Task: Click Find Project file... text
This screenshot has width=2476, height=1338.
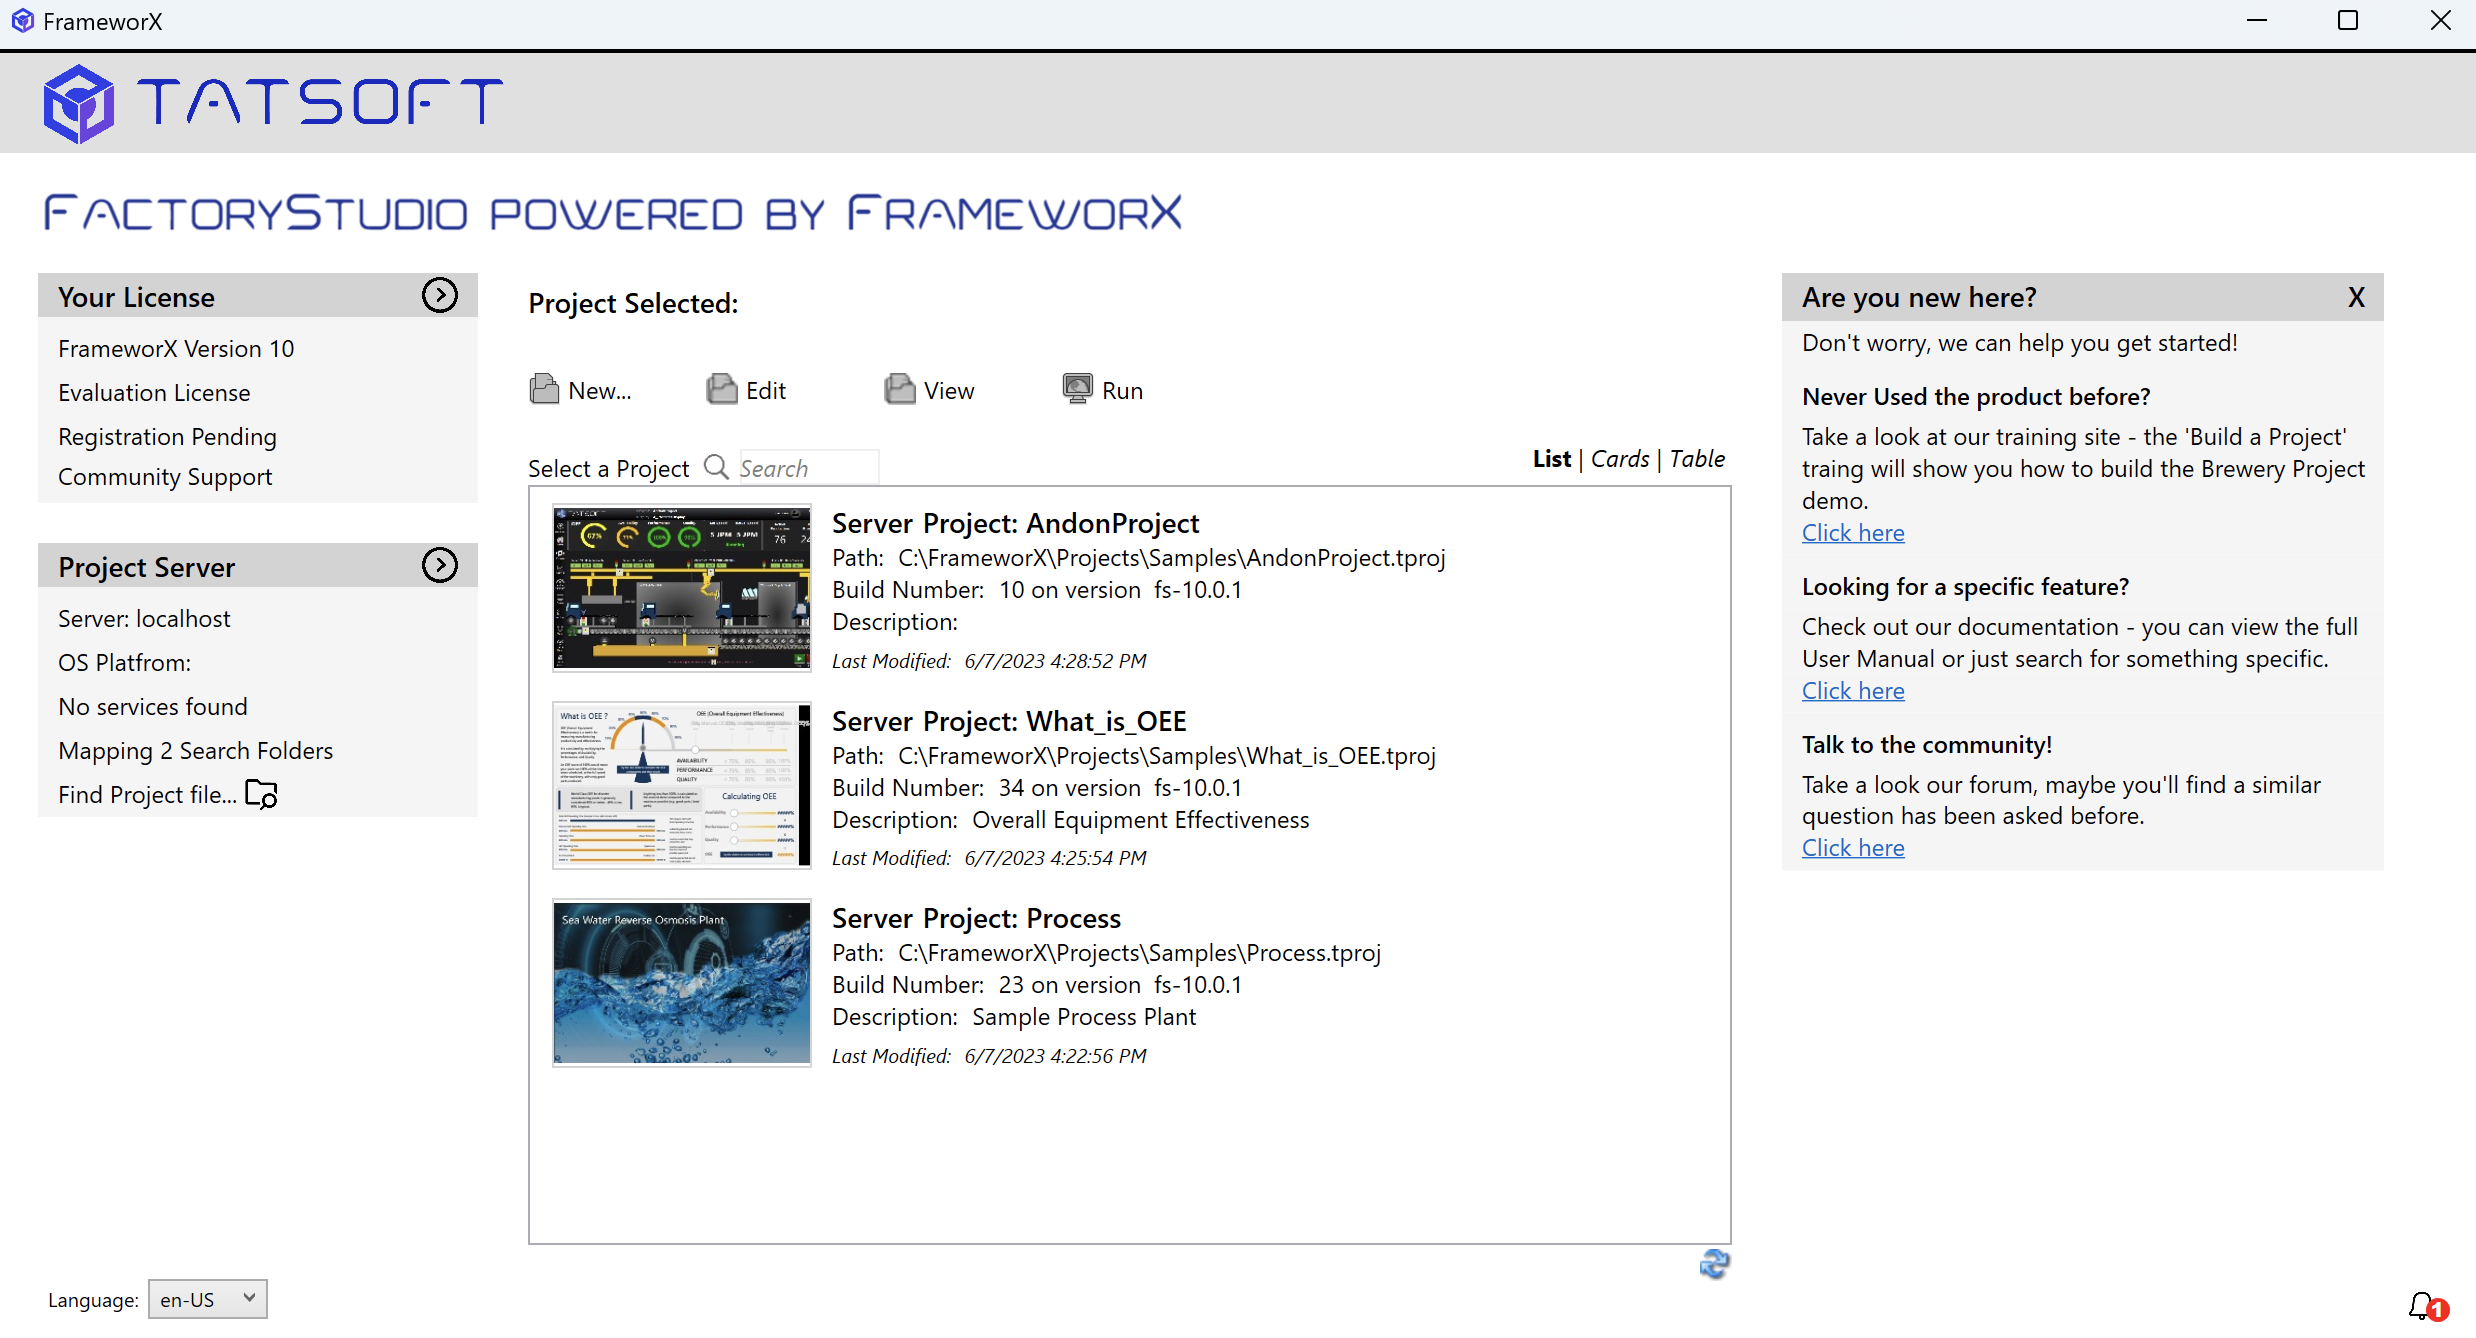Action: [147, 795]
